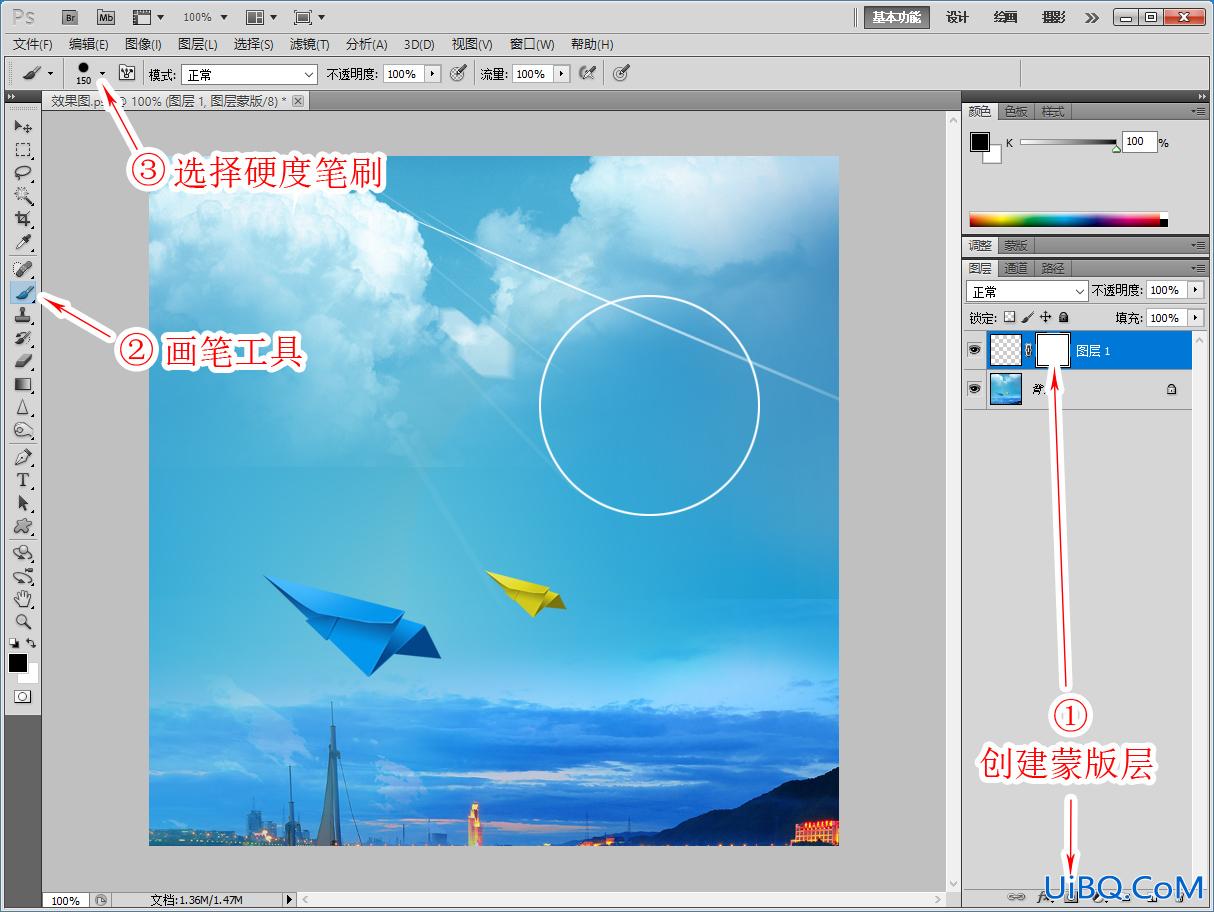Open the 窗口(W) menu
This screenshot has width=1214, height=912.
click(x=532, y=44)
